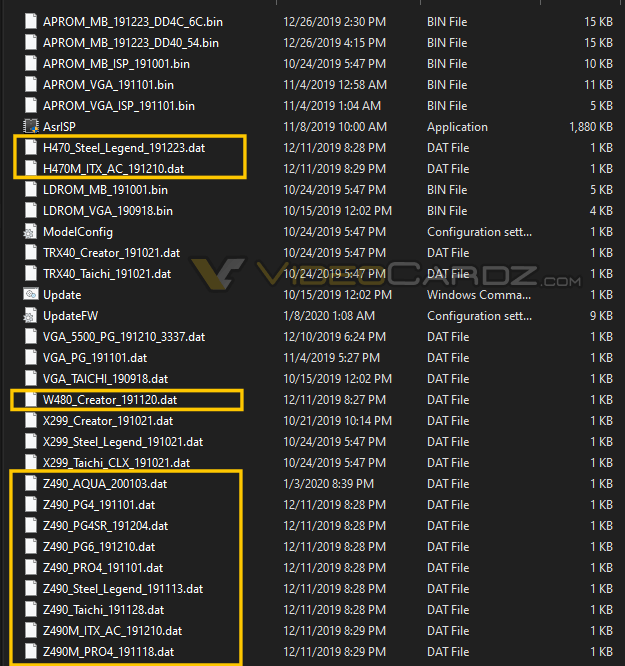This screenshot has width=625, height=666.
Task: Select file name LDROM_VGA_190918.bin
Action: click(108, 211)
